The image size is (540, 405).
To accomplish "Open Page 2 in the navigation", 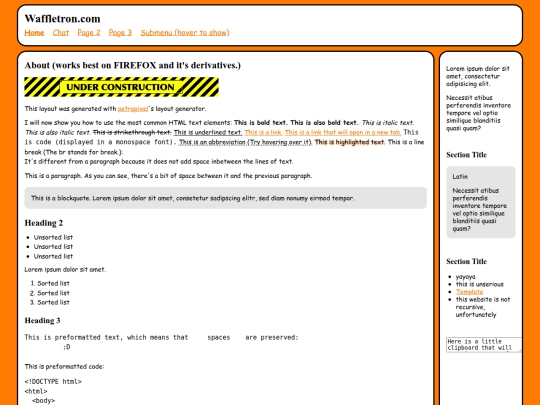I will pos(89,33).
